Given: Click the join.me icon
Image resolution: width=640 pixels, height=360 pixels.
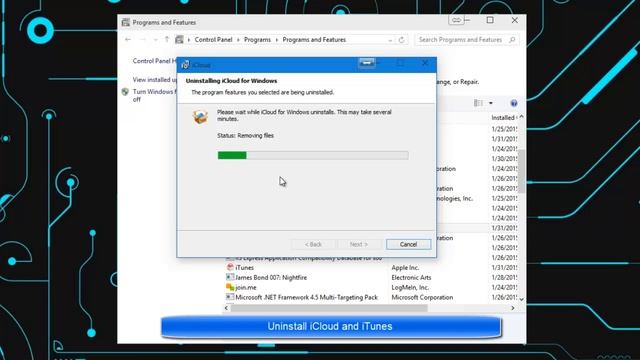Looking at the screenshot, I should [x=230, y=287].
